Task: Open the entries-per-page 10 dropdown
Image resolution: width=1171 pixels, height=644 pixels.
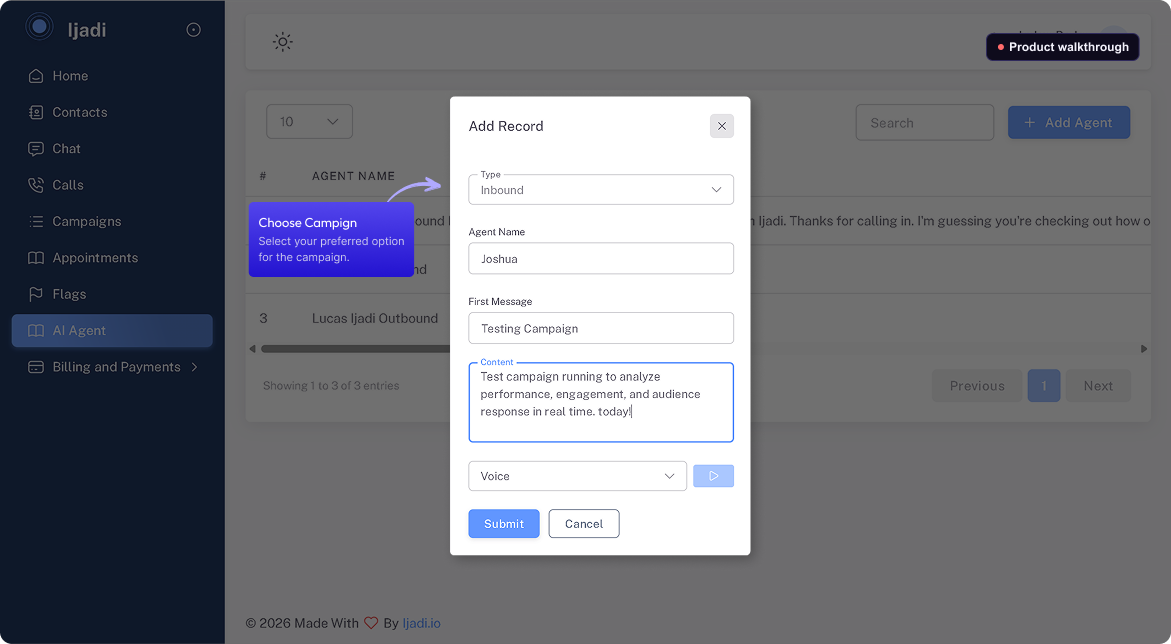Action: [309, 122]
